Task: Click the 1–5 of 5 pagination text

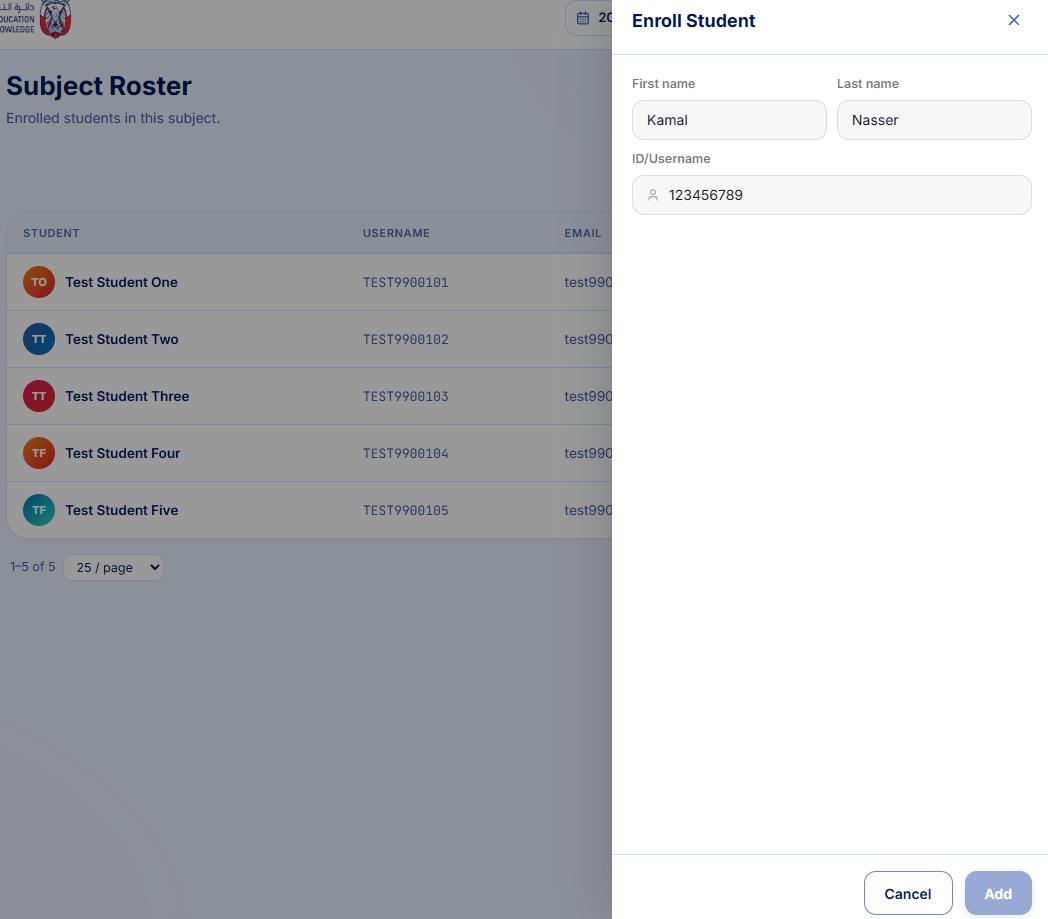Action: 33,567
